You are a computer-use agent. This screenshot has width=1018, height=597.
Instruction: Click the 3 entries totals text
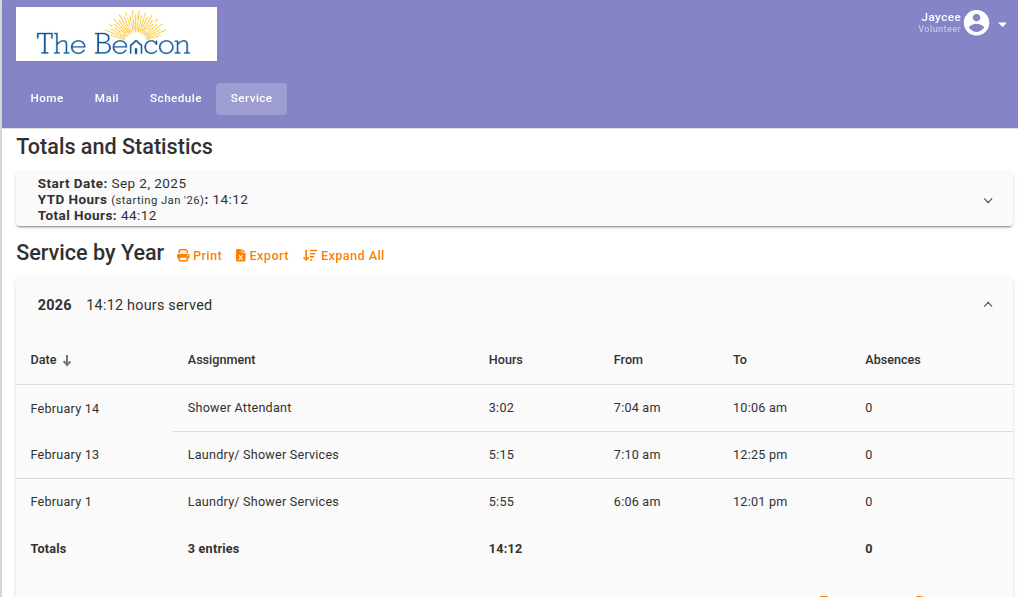pos(214,549)
